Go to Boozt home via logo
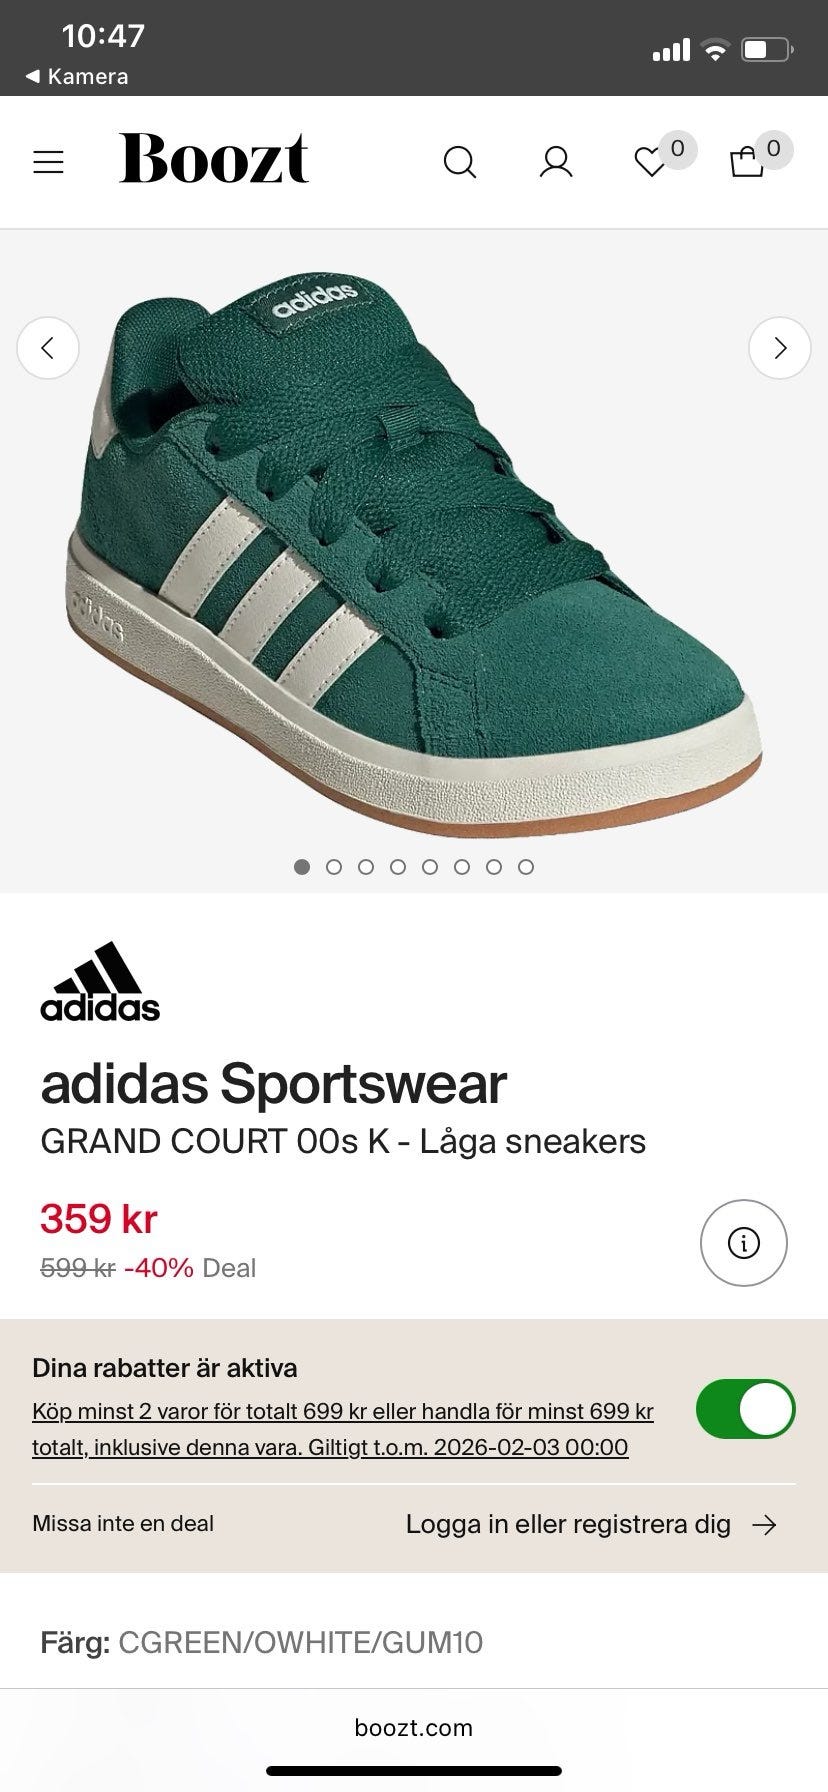Viewport: 828px width, 1792px height. point(214,159)
